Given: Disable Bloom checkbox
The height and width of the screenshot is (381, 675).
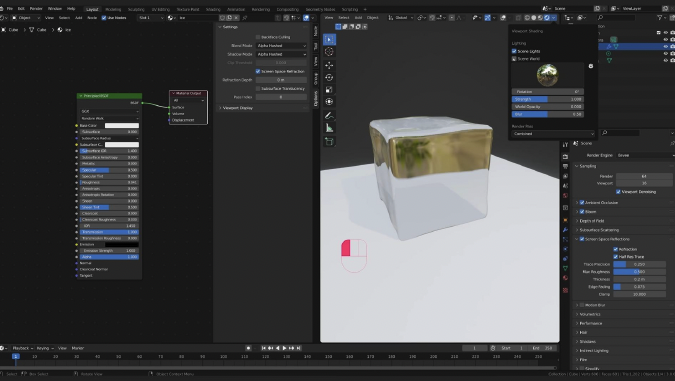Looking at the screenshot, I should 582,211.
